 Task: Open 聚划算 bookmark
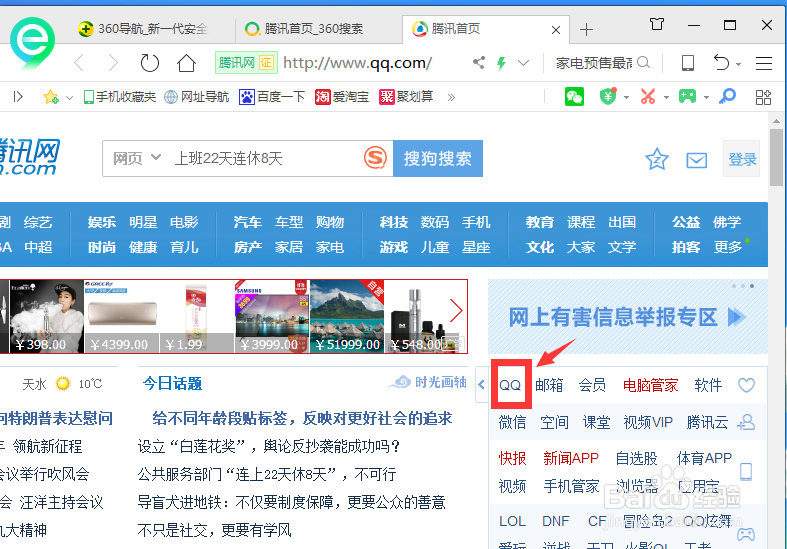click(x=406, y=96)
